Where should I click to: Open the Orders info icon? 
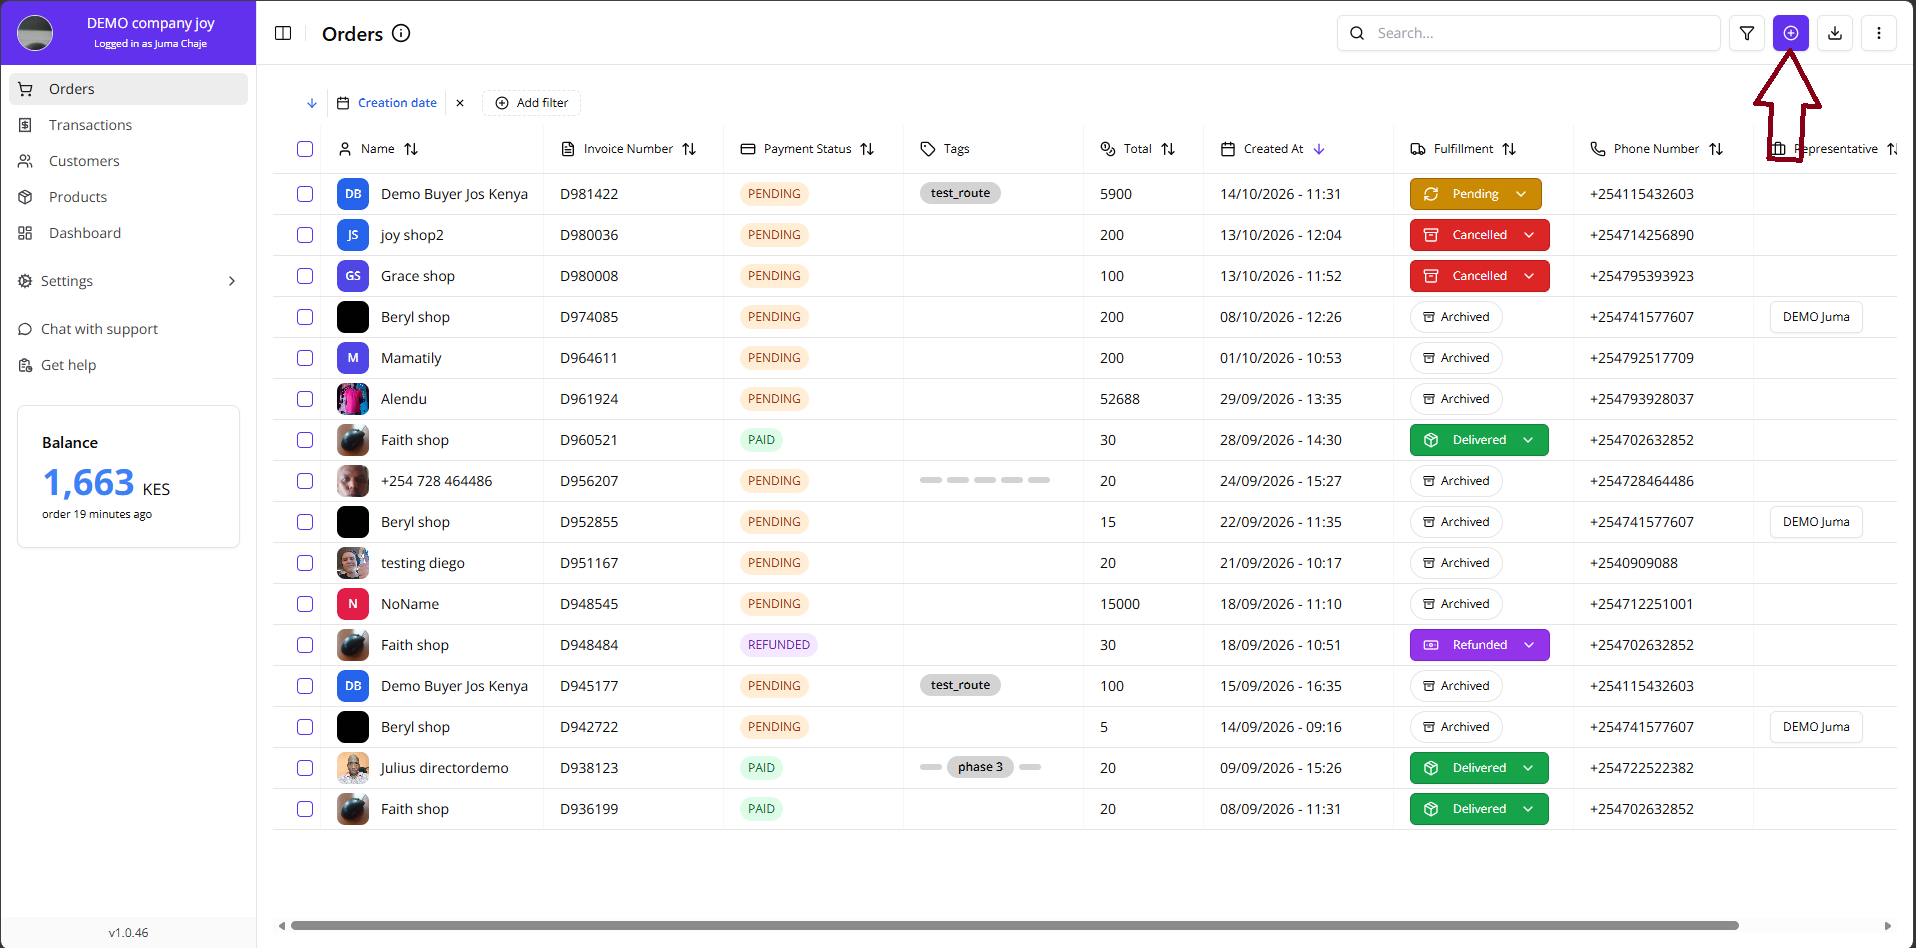(x=401, y=33)
